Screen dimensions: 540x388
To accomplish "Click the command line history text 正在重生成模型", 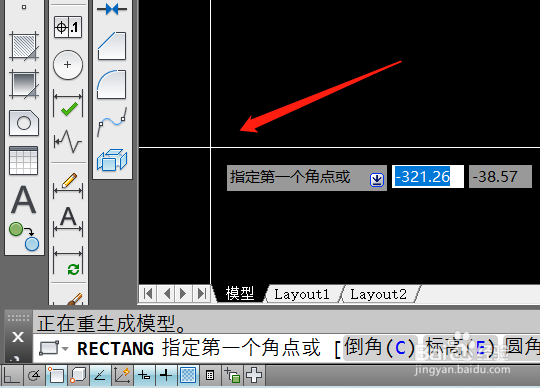I will pos(112,323).
